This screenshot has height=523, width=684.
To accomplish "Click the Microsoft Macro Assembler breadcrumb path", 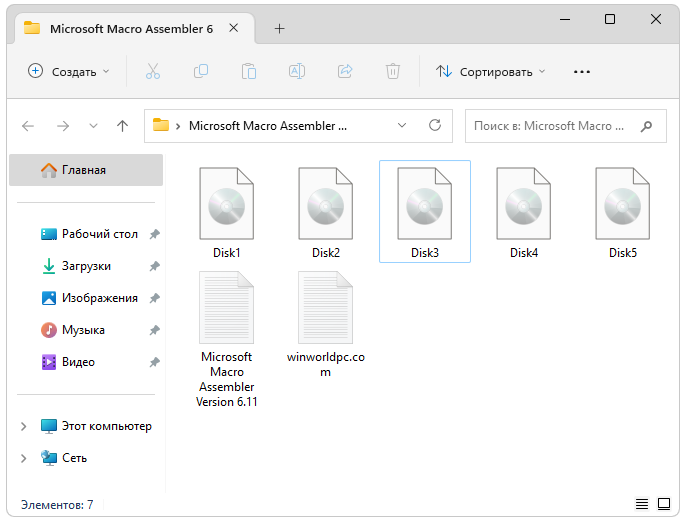I will tap(268, 126).
